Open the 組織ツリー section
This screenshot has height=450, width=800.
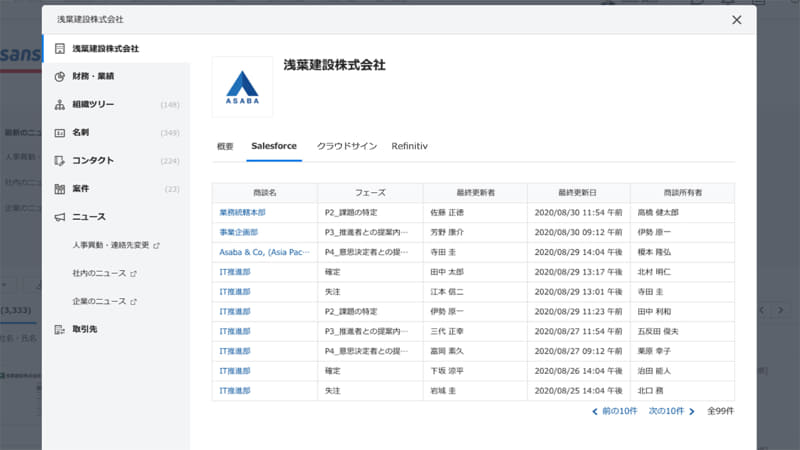click(x=116, y=105)
